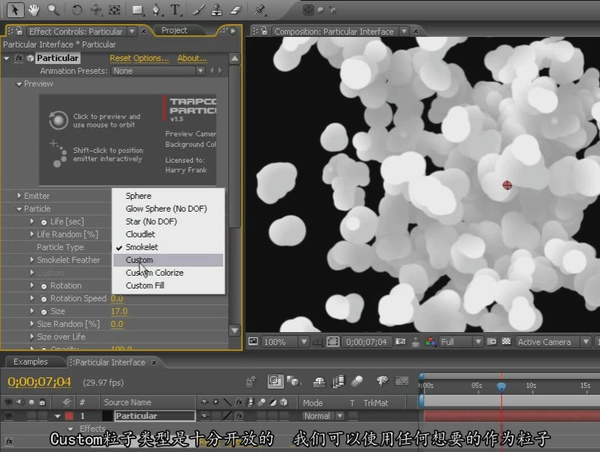Viewport: 600px width, 452px height.
Task: Toggle video visibility of Particular layer
Action: tap(8, 416)
